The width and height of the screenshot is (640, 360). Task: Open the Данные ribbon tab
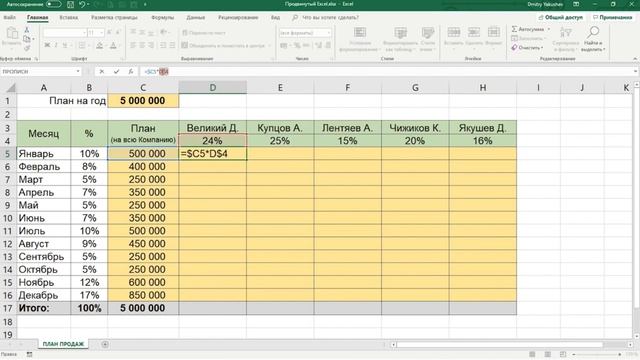point(196,18)
